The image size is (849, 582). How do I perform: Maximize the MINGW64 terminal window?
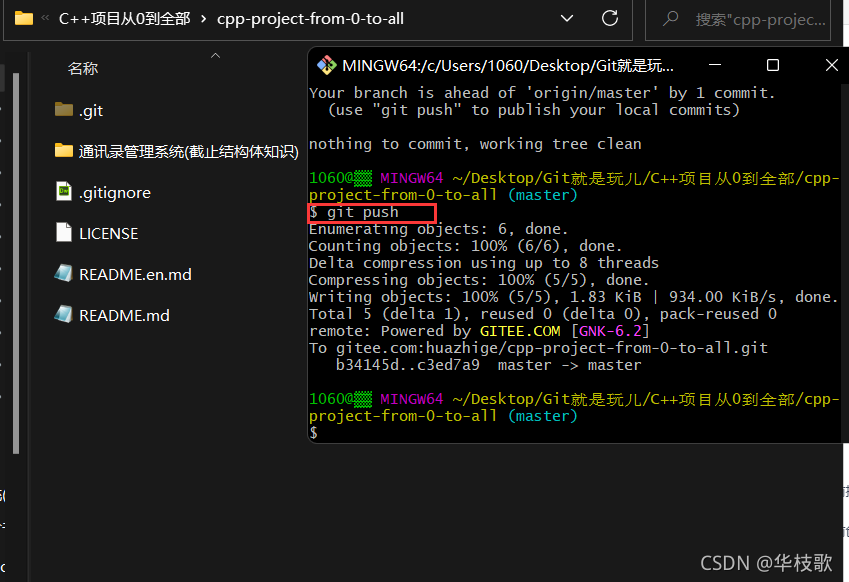pos(773,66)
